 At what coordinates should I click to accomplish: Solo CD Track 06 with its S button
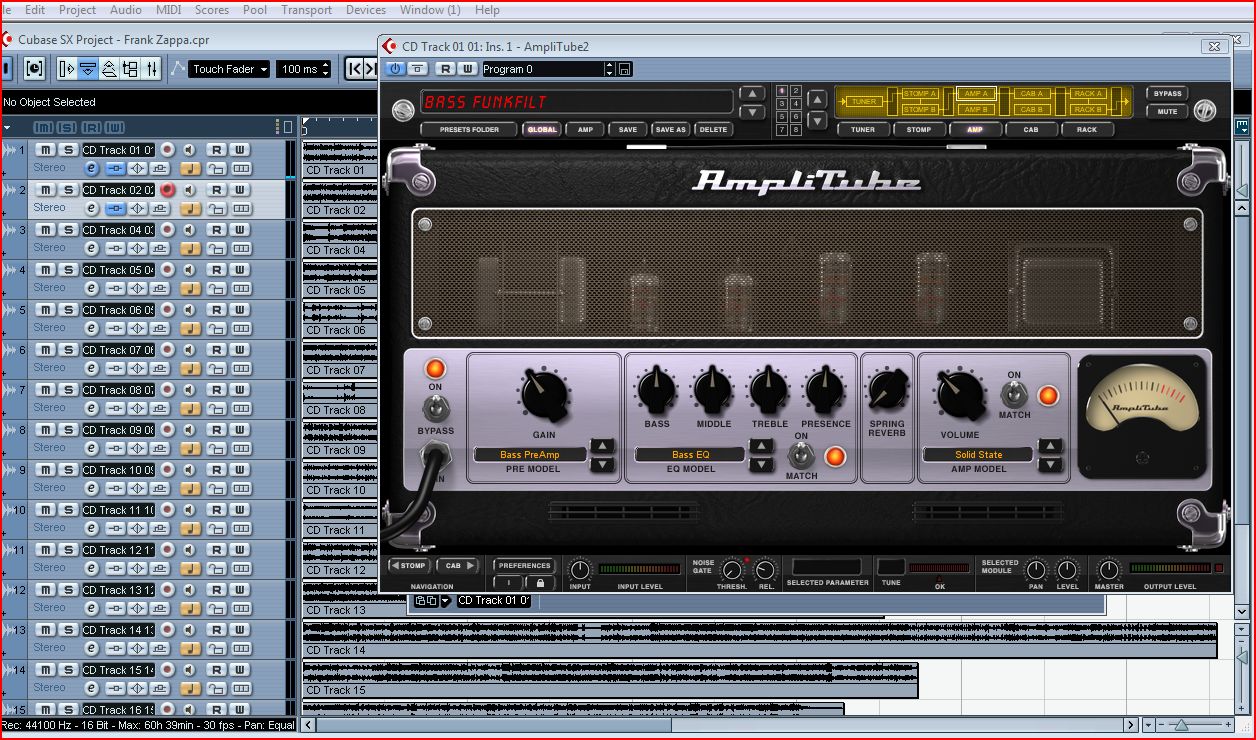point(68,310)
